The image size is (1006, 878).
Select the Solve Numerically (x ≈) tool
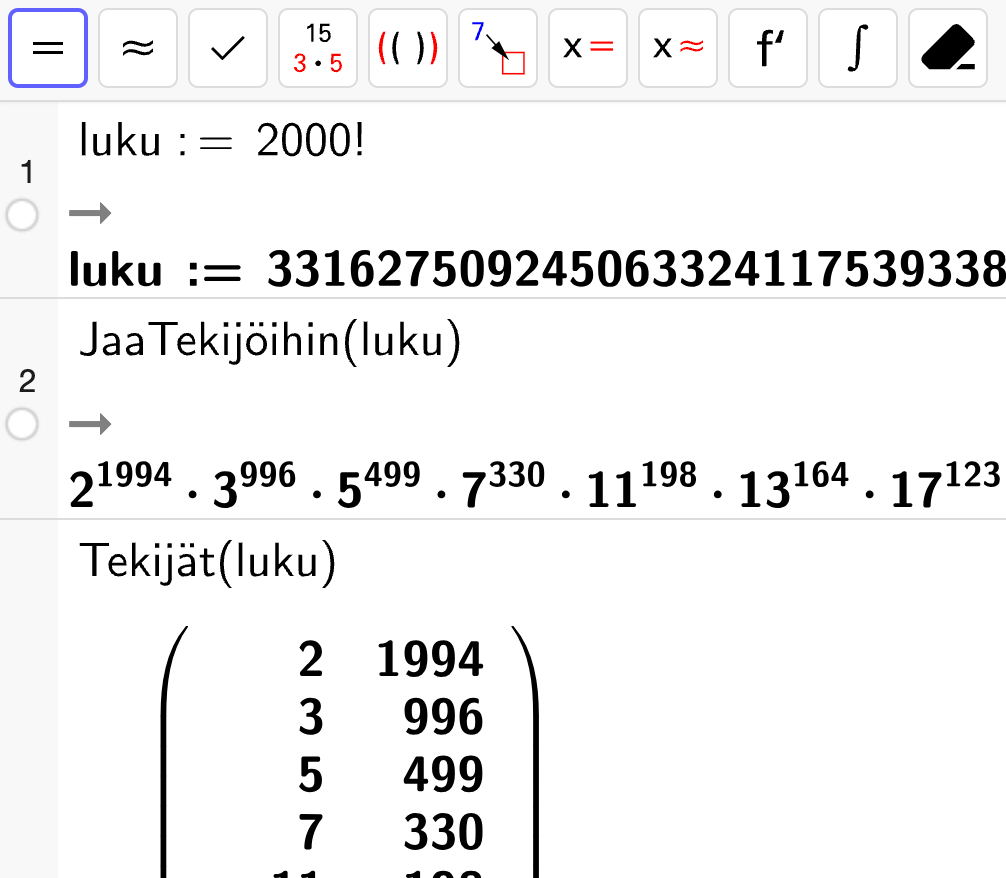pos(678,48)
